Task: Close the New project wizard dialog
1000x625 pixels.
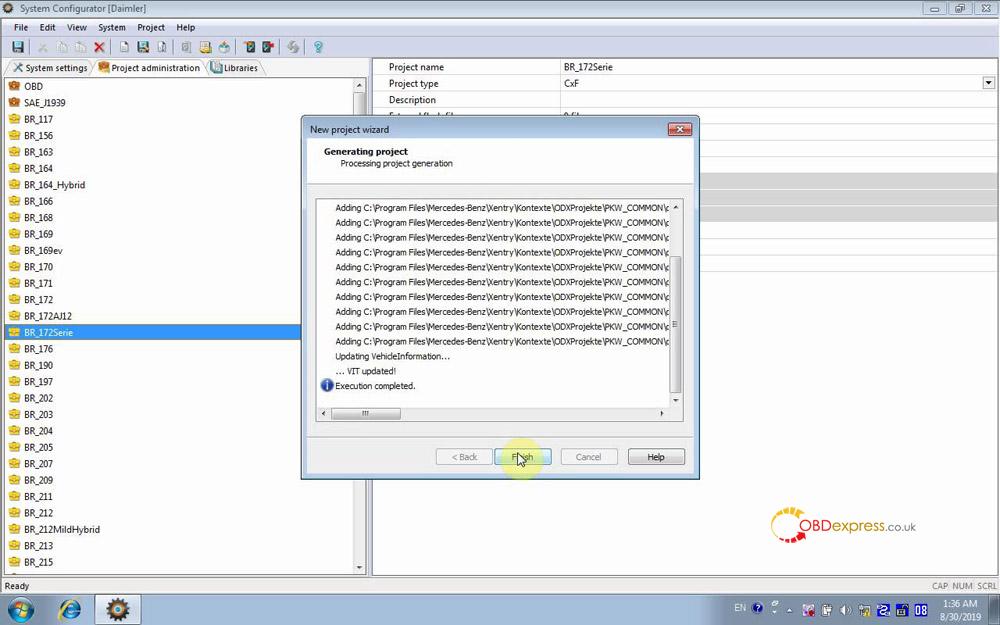Action: pyautogui.click(x=680, y=129)
